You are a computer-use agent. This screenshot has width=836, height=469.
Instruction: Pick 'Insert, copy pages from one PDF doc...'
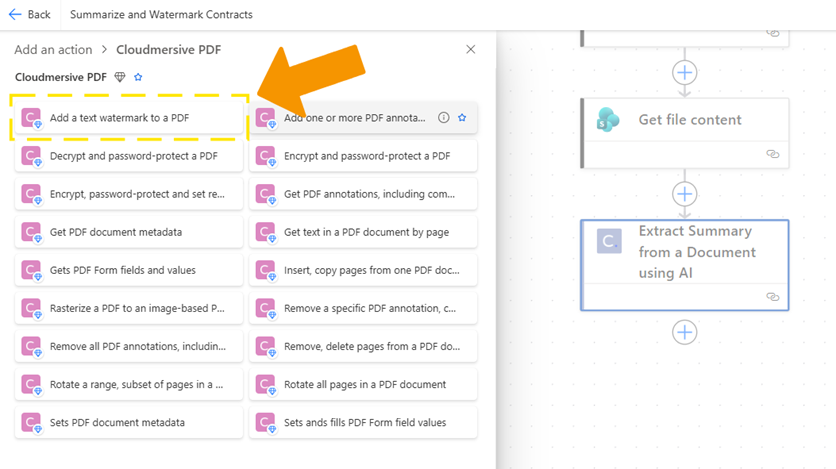point(363,270)
